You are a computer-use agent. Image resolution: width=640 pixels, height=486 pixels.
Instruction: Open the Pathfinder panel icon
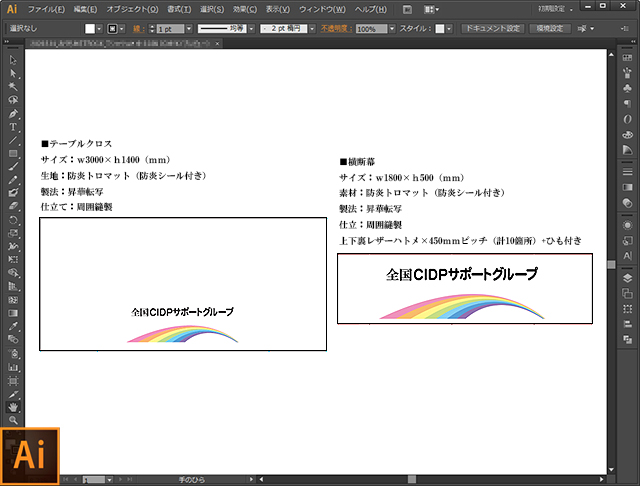point(627,340)
